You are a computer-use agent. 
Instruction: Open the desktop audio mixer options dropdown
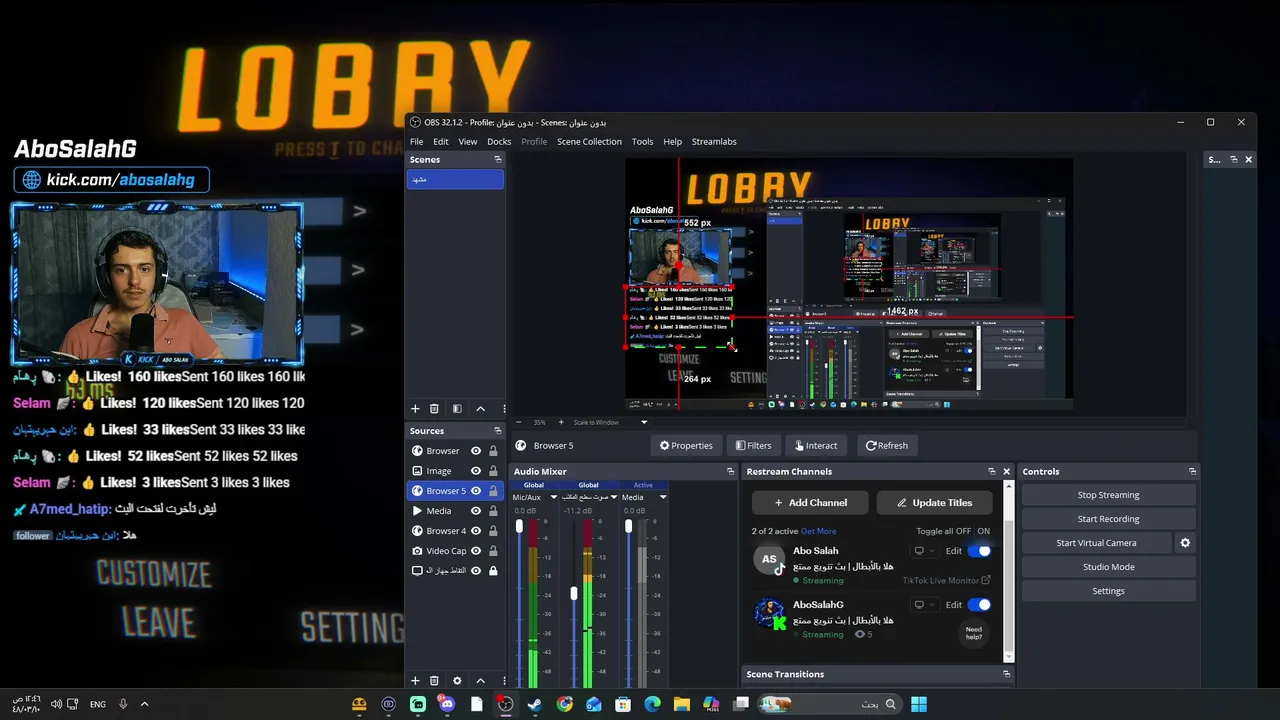(614, 497)
